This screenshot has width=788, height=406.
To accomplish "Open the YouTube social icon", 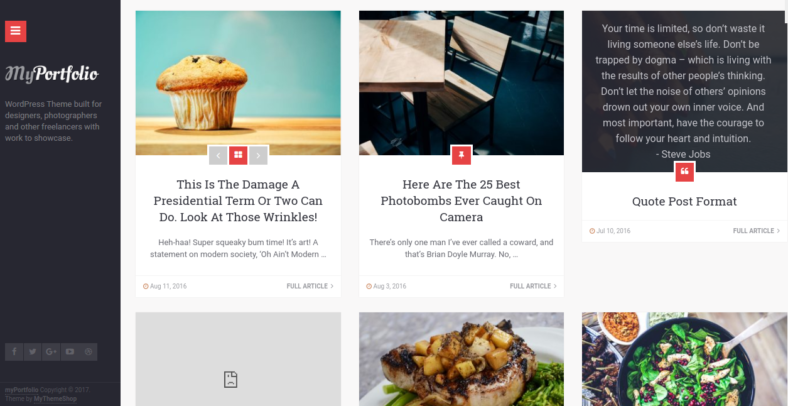I will [x=70, y=352].
